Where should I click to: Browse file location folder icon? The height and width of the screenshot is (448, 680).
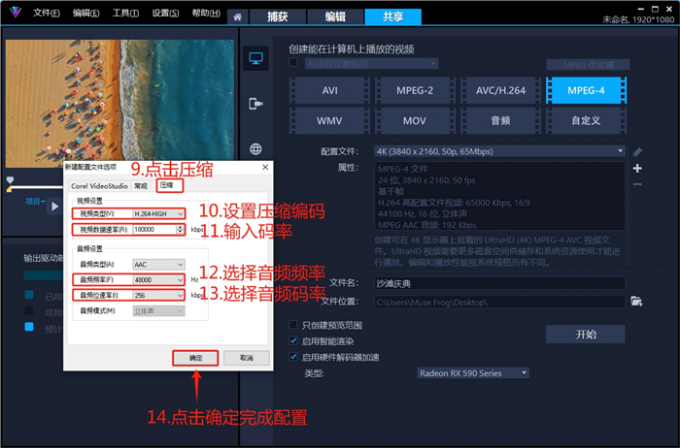[636, 301]
